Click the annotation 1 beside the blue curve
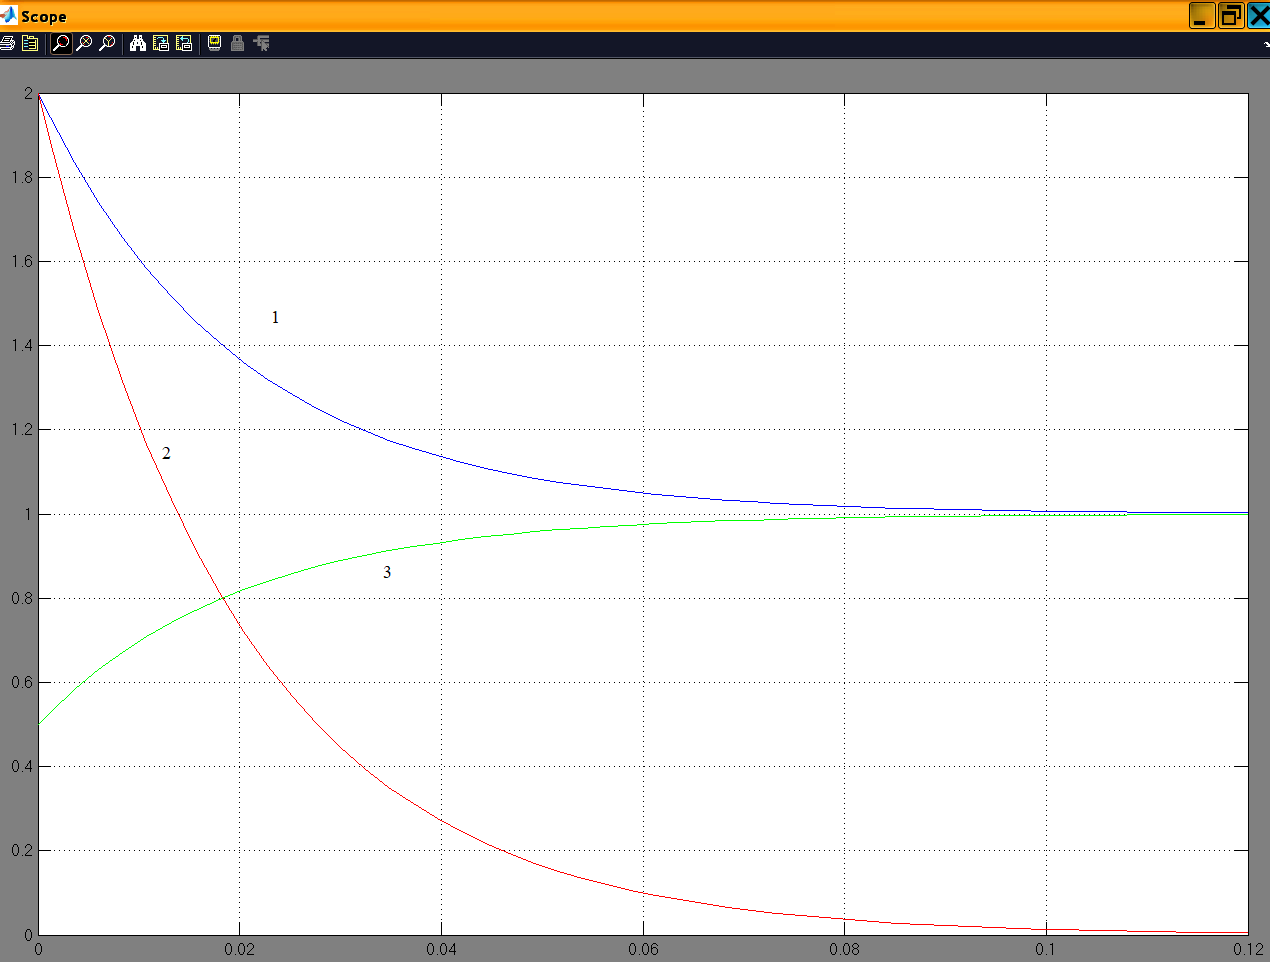The width and height of the screenshot is (1270, 962). coord(275,317)
